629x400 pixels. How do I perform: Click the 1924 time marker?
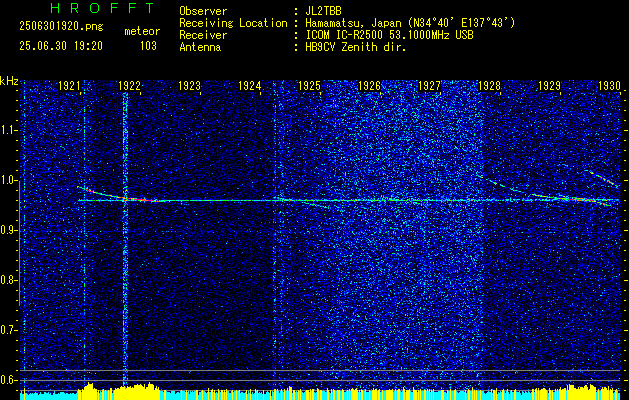250,85
